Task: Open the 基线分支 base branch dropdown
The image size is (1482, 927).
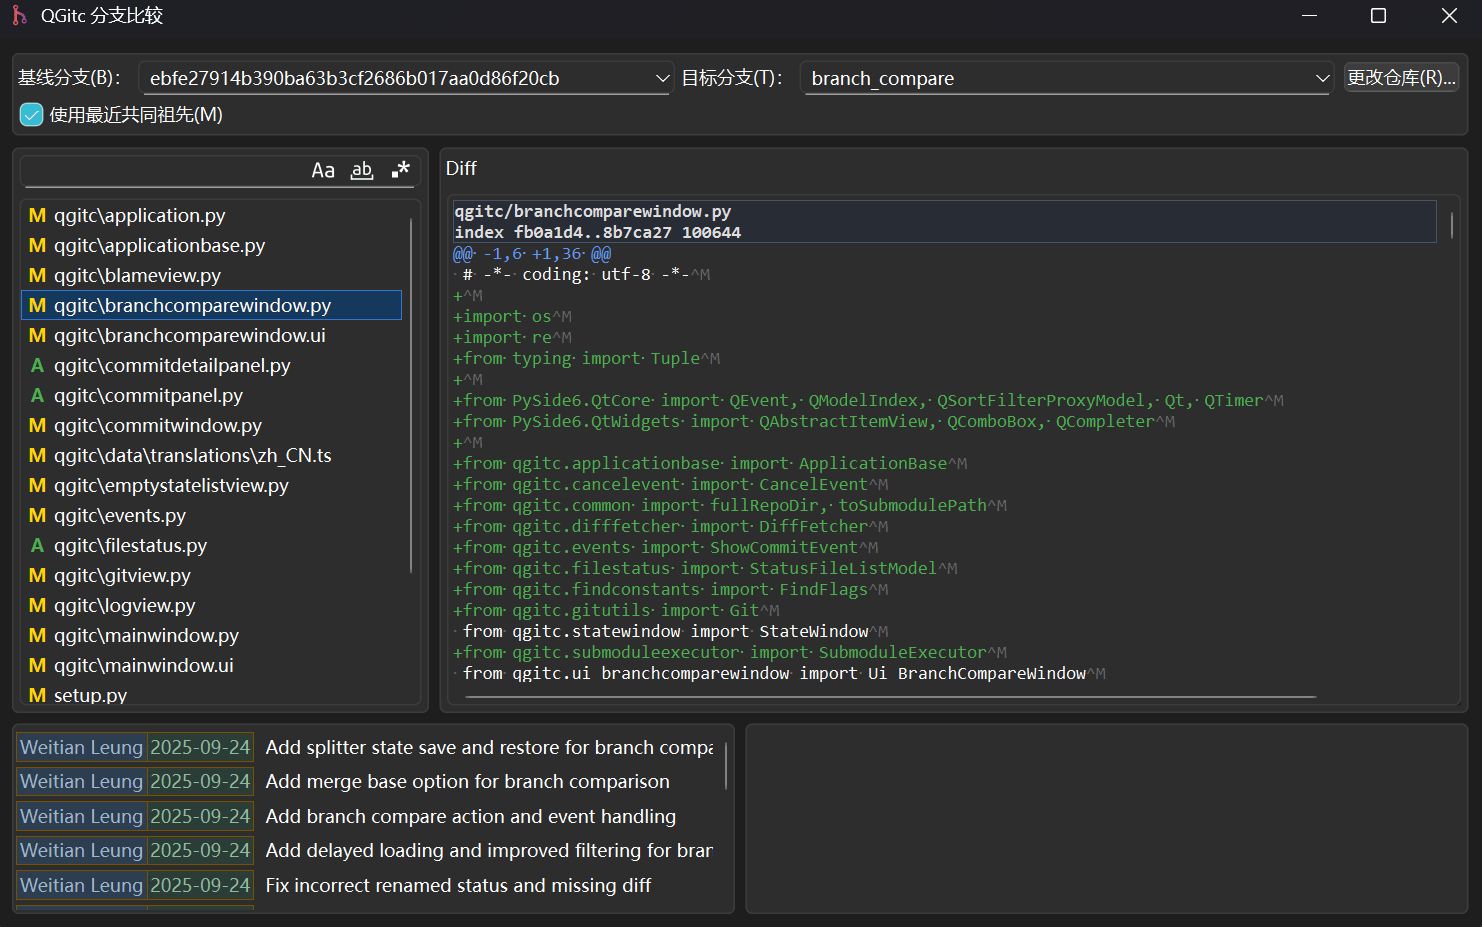Action: click(662, 78)
